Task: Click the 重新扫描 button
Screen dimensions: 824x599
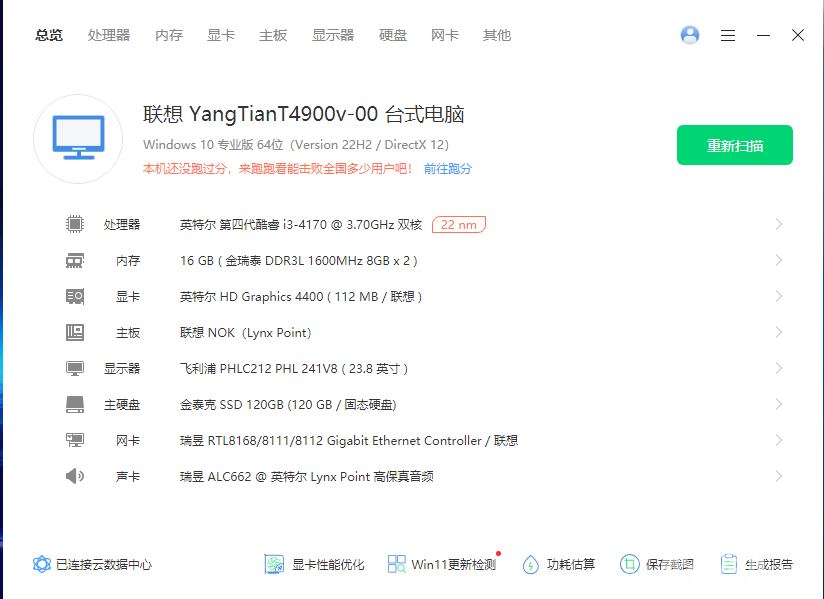Action: 735,145
